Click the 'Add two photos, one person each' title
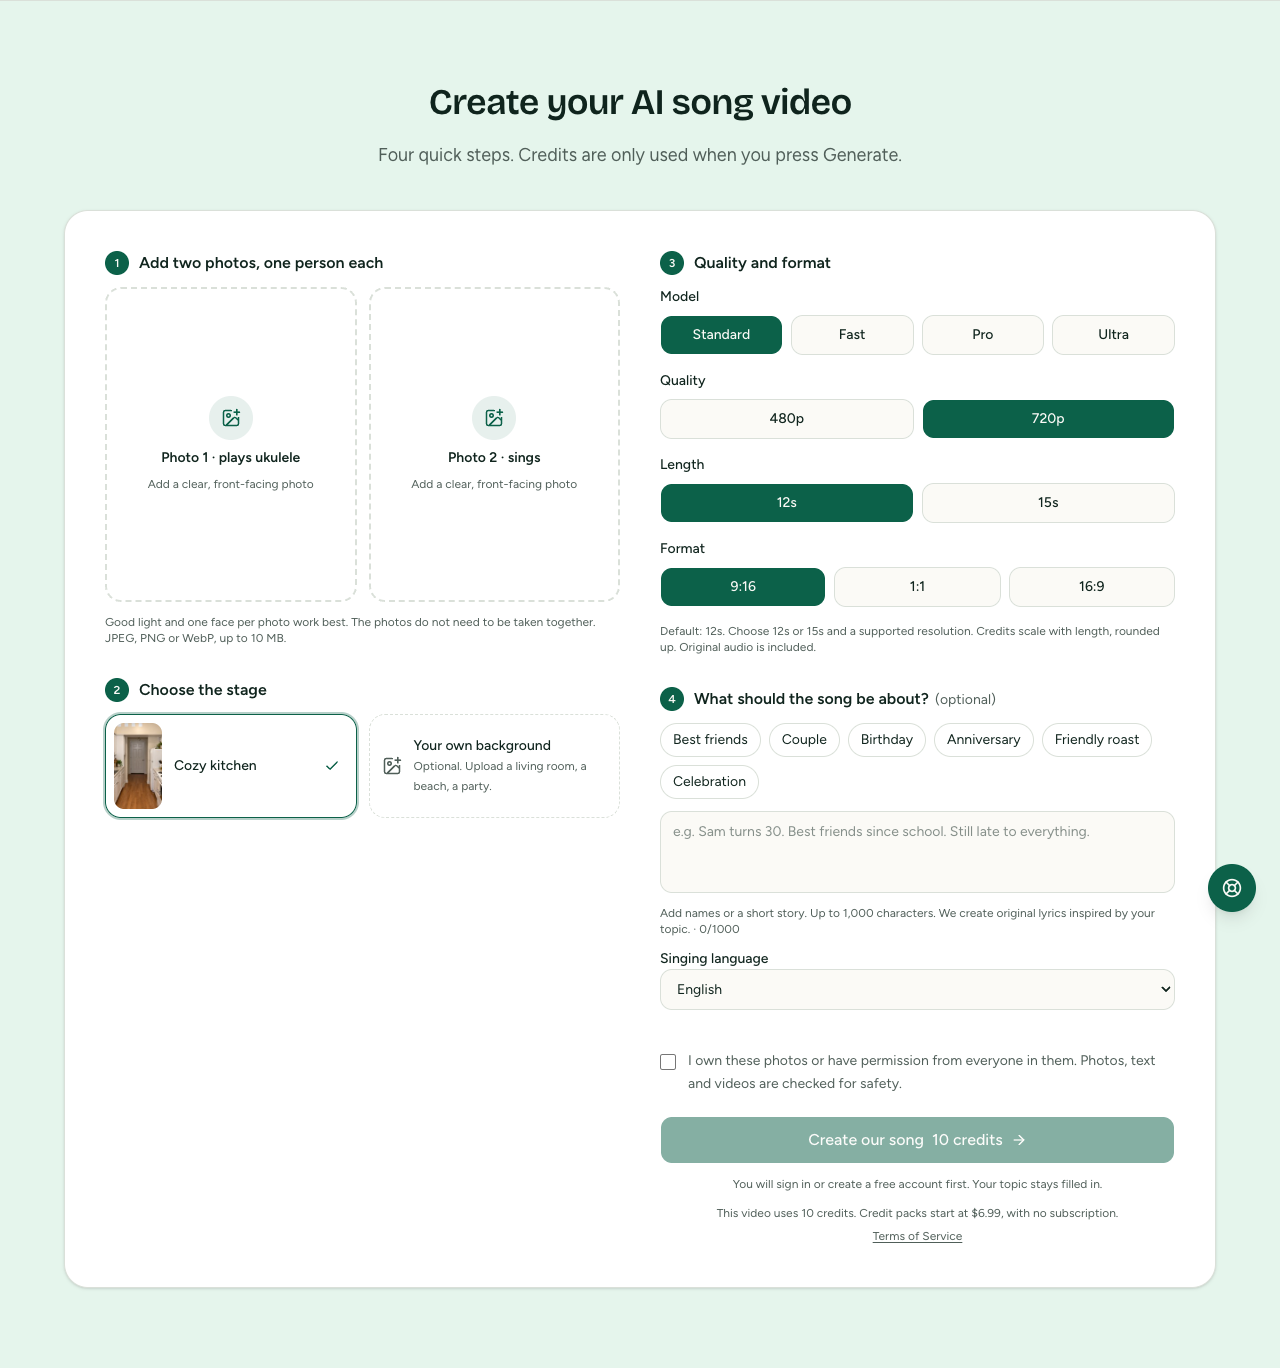Image resolution: width=1280 pixels, height=1368 pixels. 261,263
